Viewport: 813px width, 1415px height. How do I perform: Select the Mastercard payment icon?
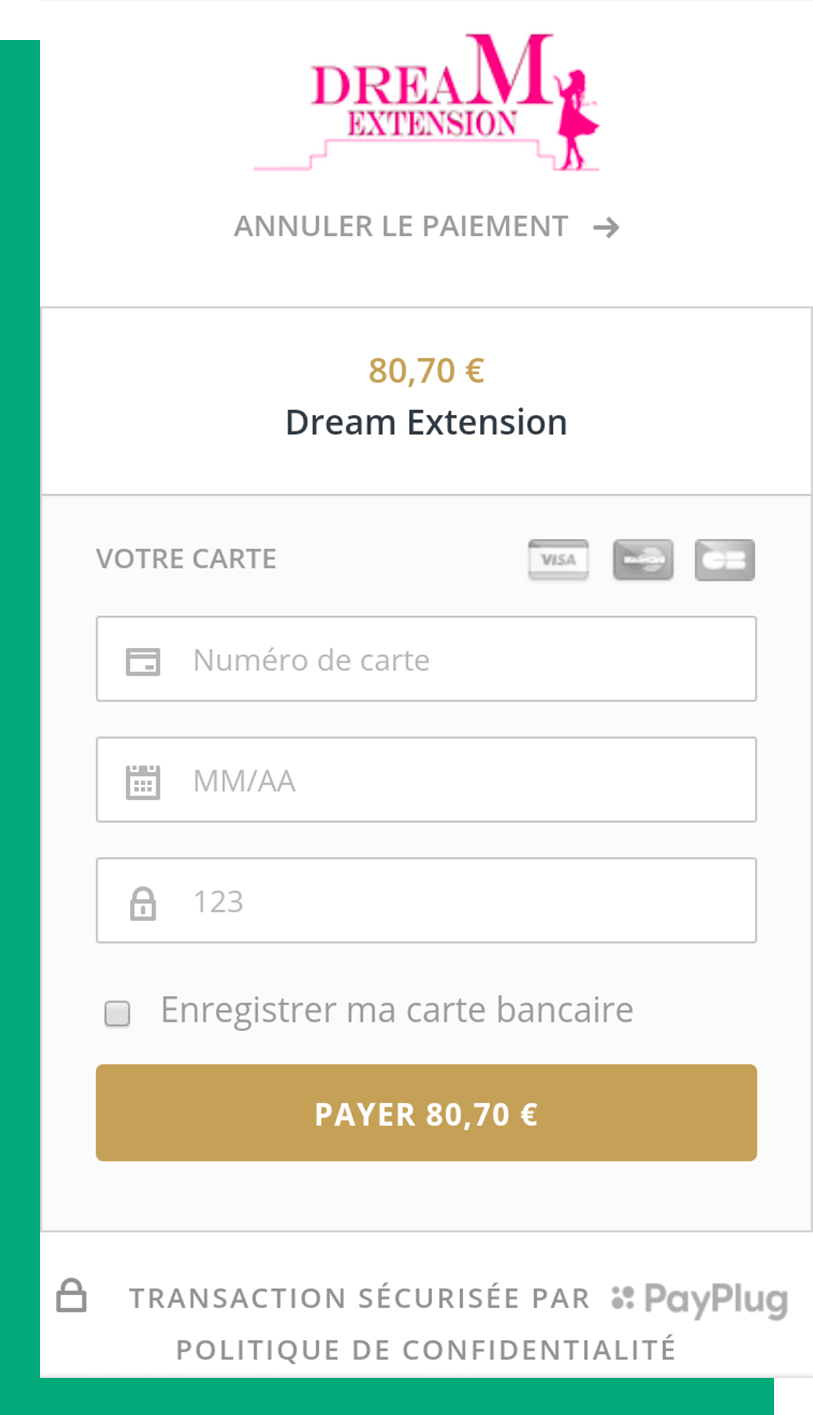click(643, 560)
